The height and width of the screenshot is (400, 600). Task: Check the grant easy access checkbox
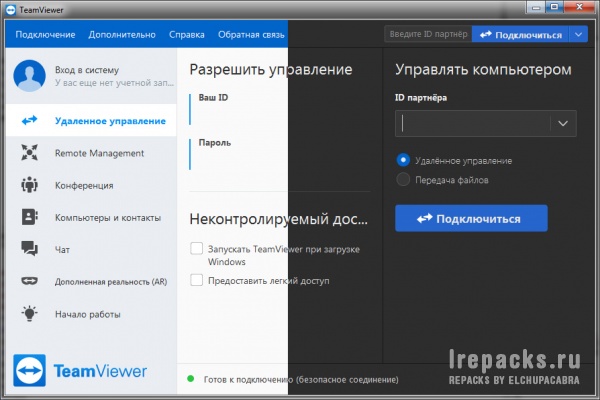click(x=196, y=281)
